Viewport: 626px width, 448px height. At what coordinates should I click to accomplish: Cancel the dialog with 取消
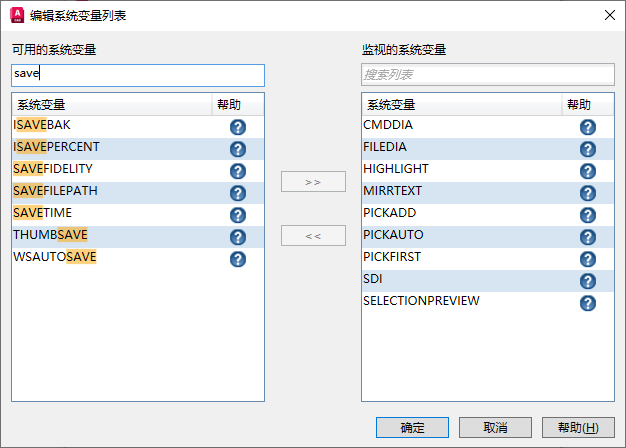[x=494, y=427]
